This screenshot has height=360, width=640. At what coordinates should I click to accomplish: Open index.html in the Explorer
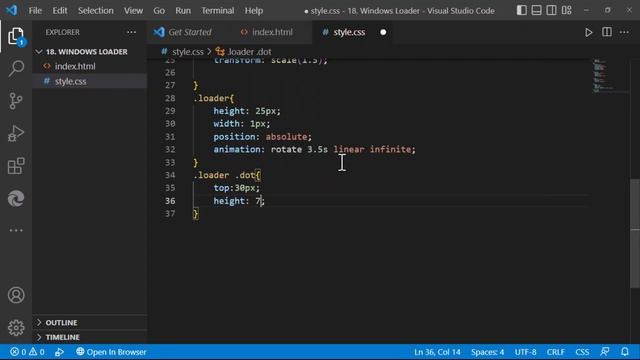75,66
